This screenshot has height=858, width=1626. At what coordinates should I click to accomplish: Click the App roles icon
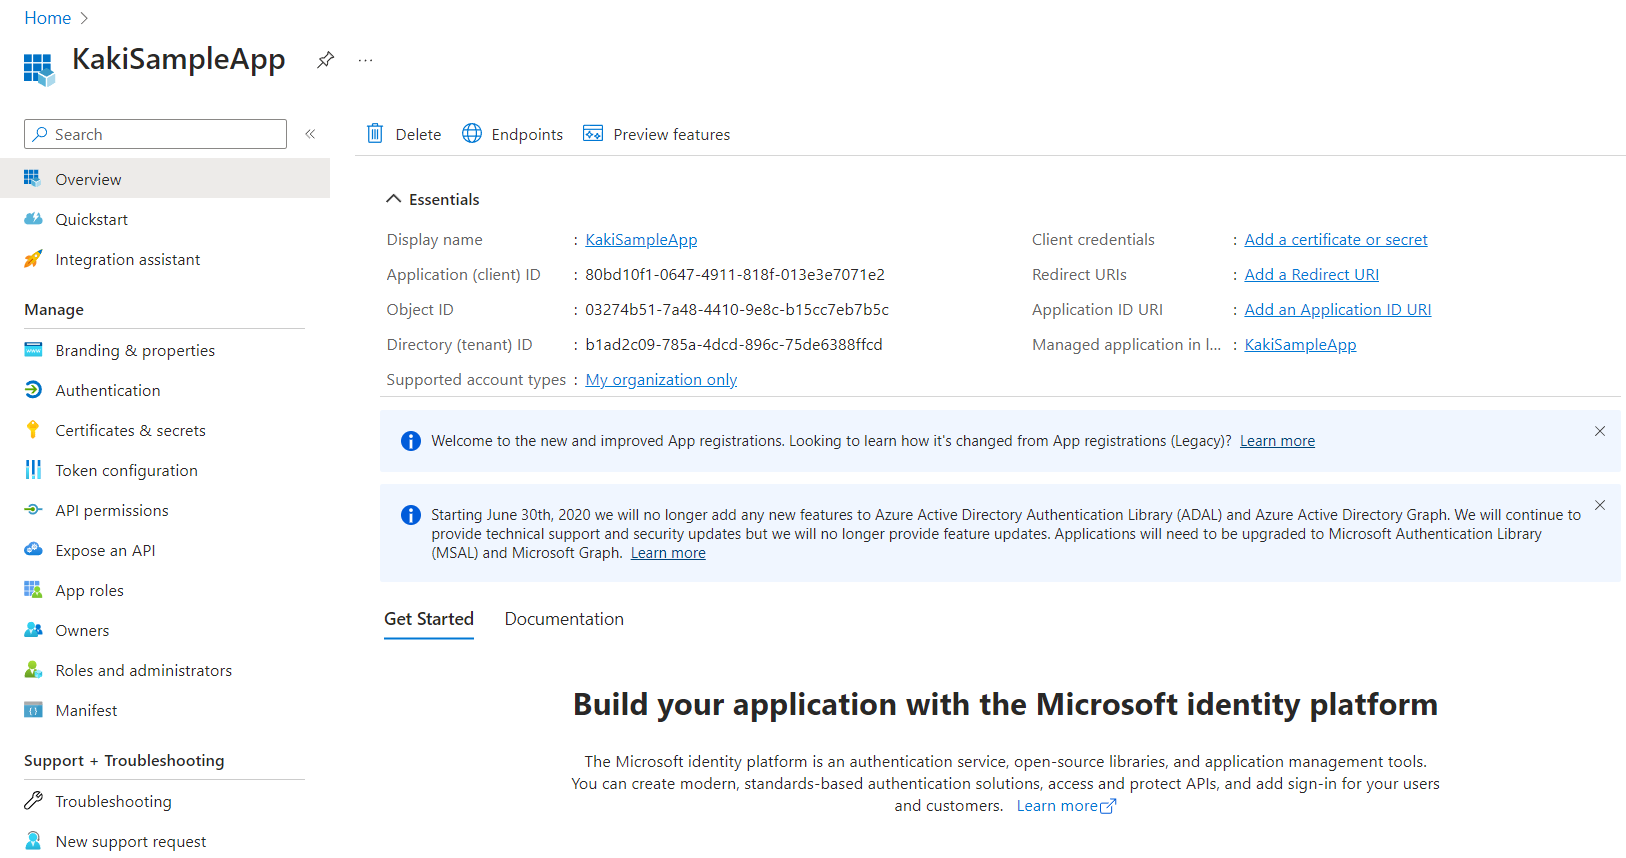click(33, 589)
